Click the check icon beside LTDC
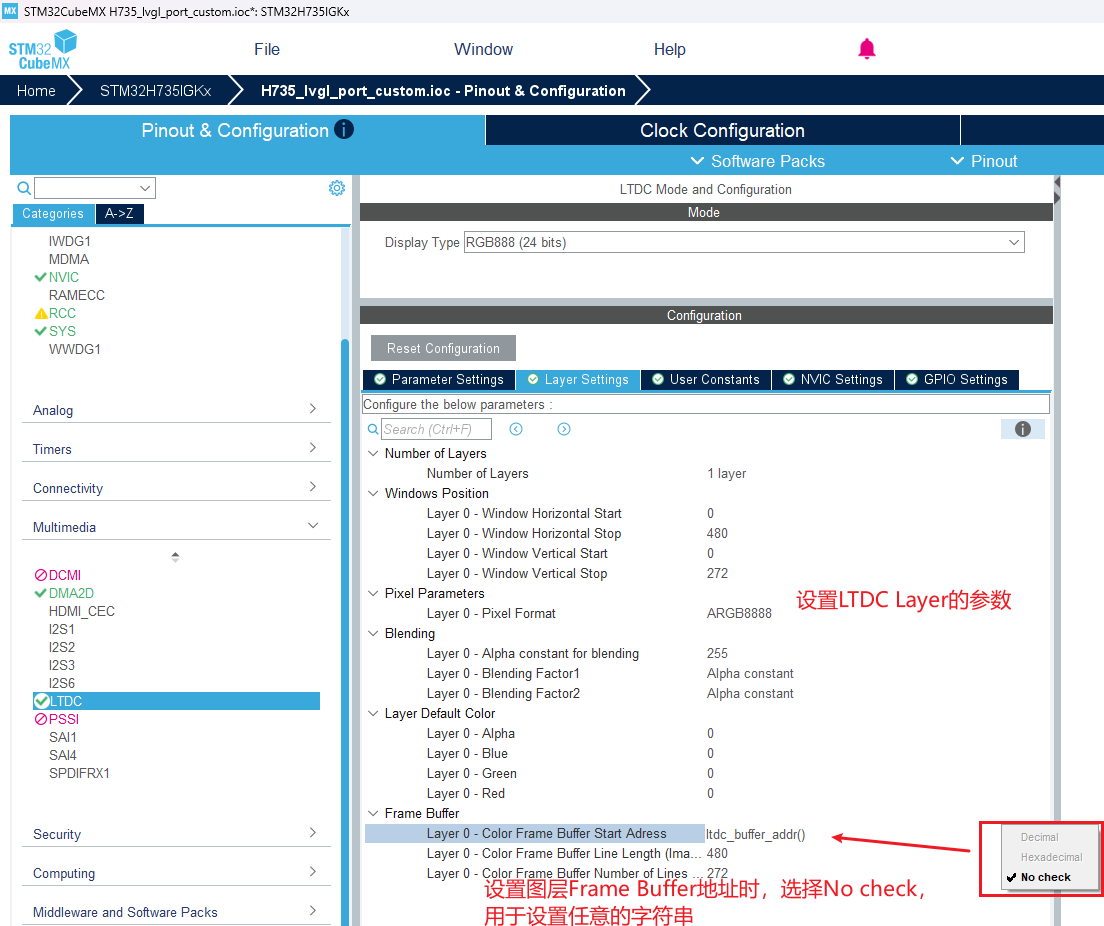This screenshot has height=926, width=1104. pyautogui.click(x=42, y=701)
